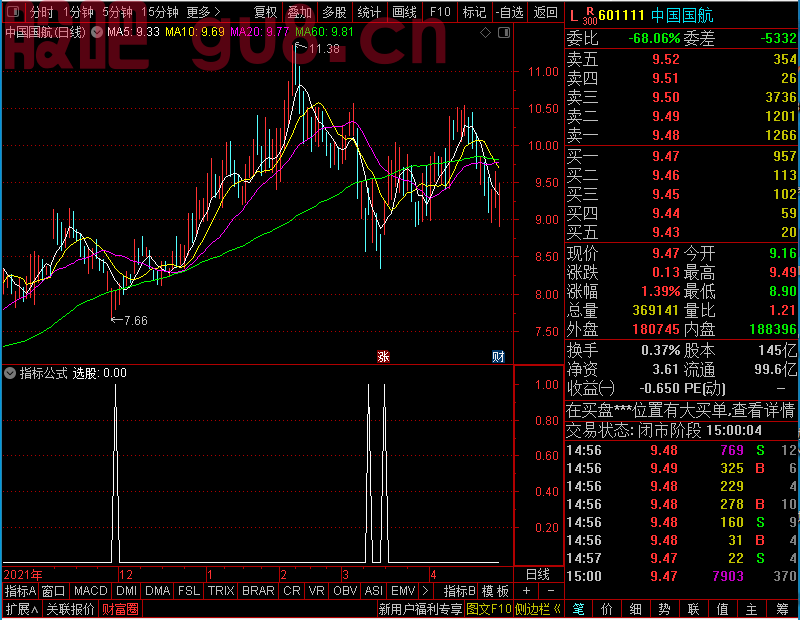The height and width of the screenshot is (620, 800).
Task: Switch the indicator to DMA
Action: (157, 591)
